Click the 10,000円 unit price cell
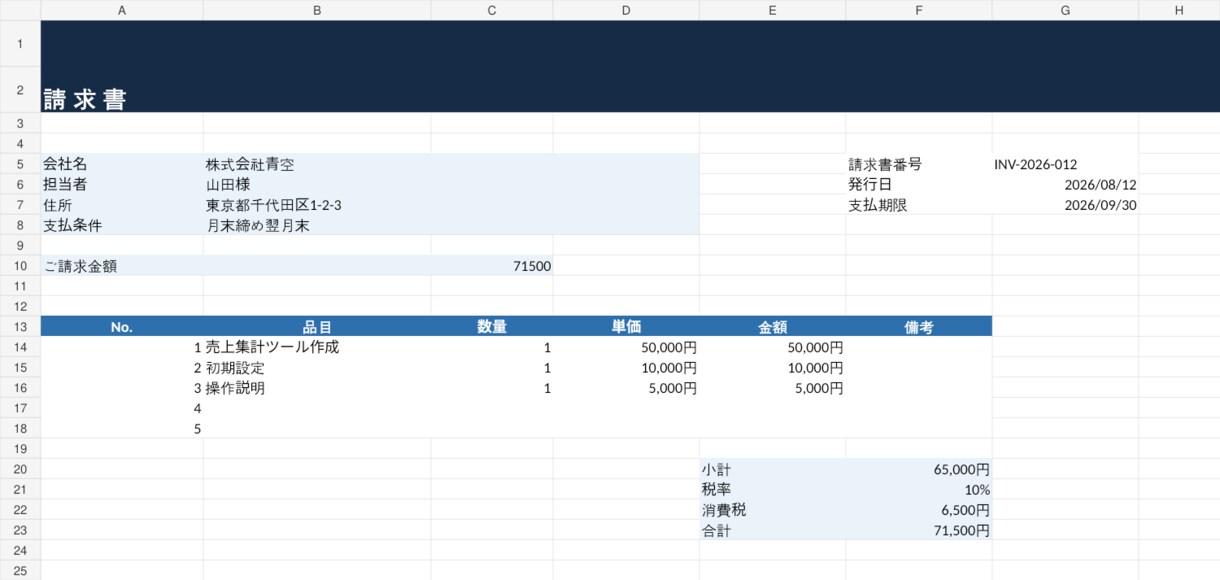 [626, 368]
